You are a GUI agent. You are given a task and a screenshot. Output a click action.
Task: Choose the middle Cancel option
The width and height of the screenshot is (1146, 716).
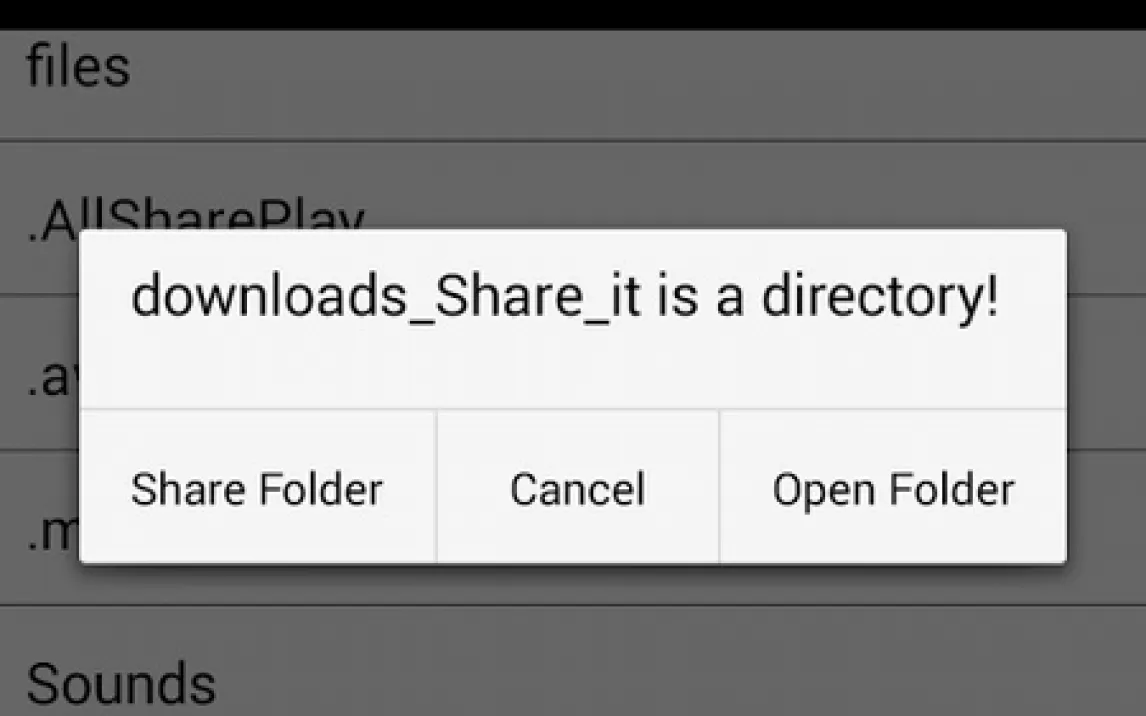pos(578,487)
